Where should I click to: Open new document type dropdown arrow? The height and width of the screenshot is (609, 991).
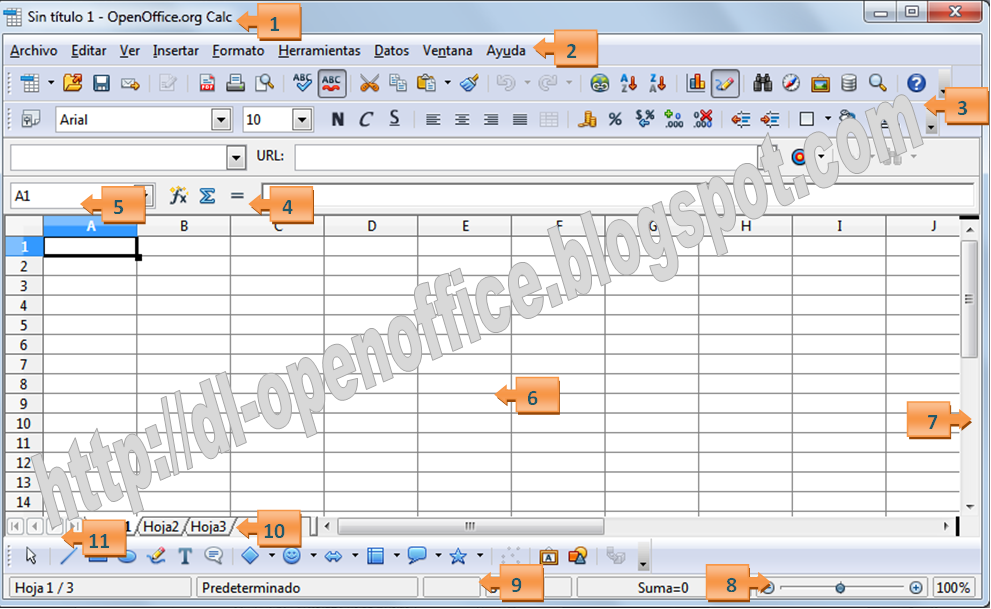51,83
